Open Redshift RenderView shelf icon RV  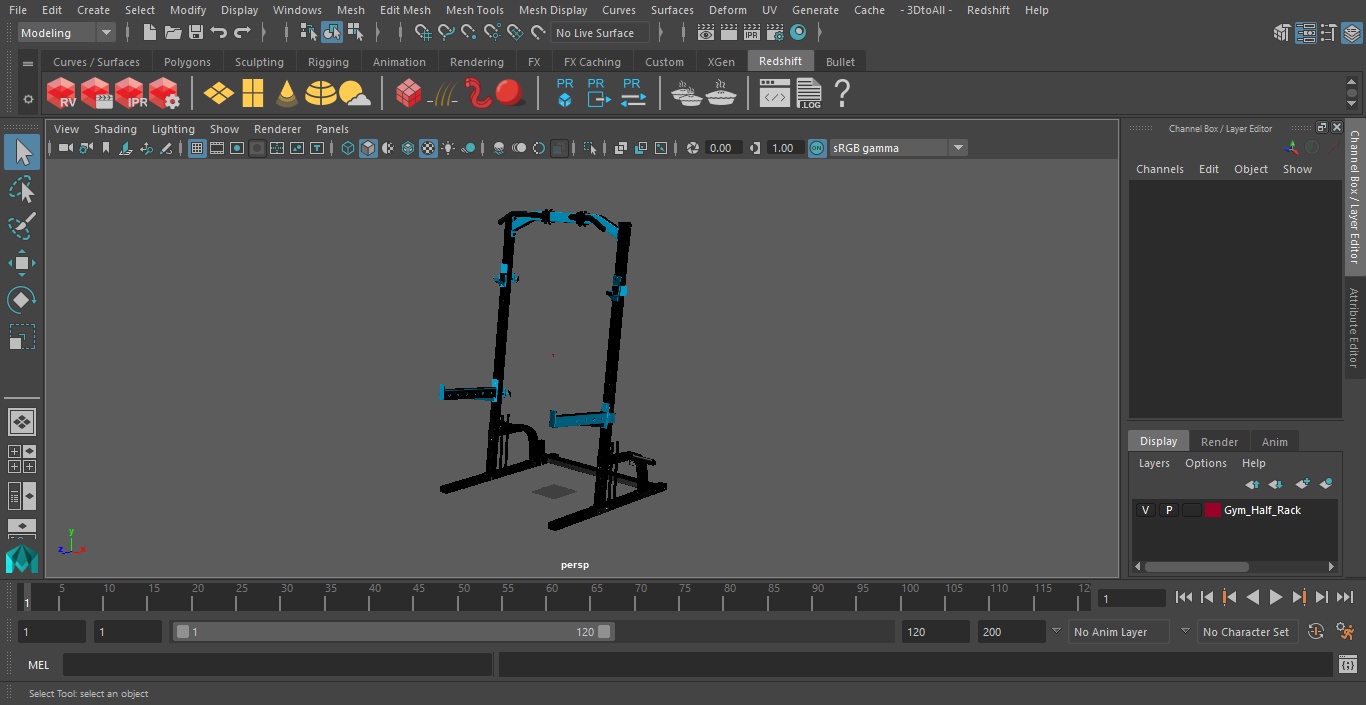pos(62,94)
